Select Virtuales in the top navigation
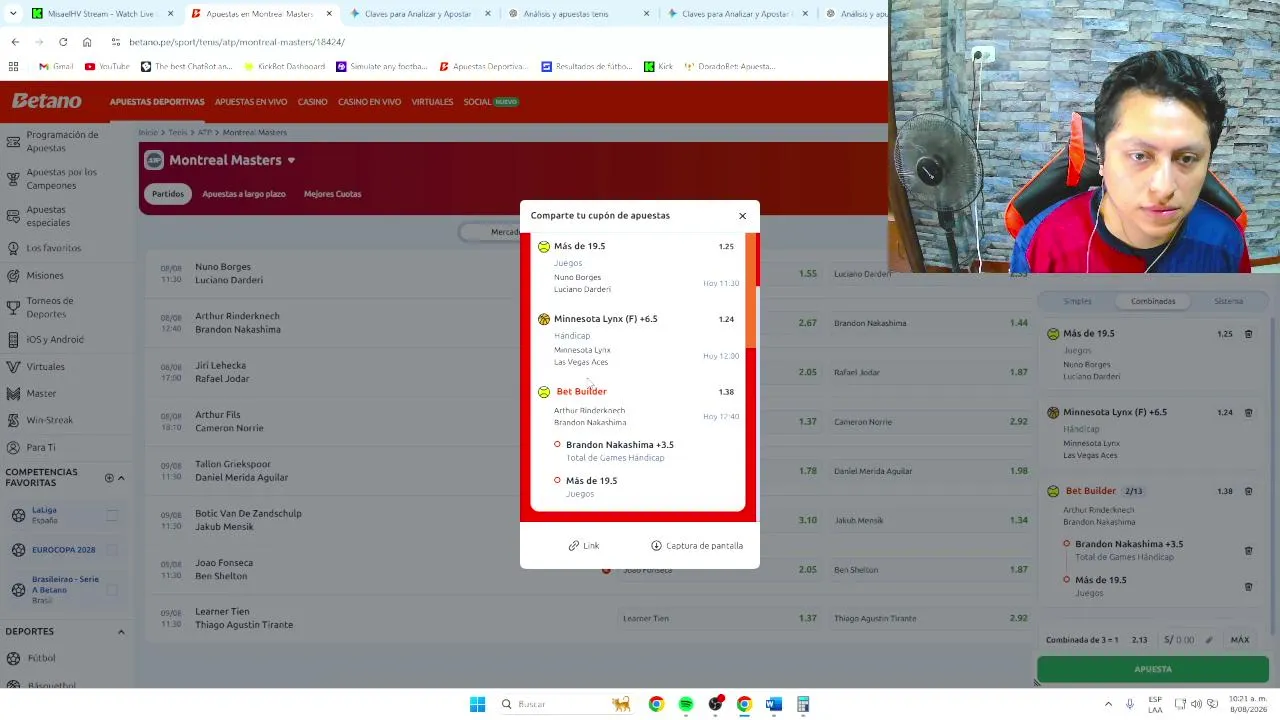Screen dimensions: 1280x720 [432, 102]
